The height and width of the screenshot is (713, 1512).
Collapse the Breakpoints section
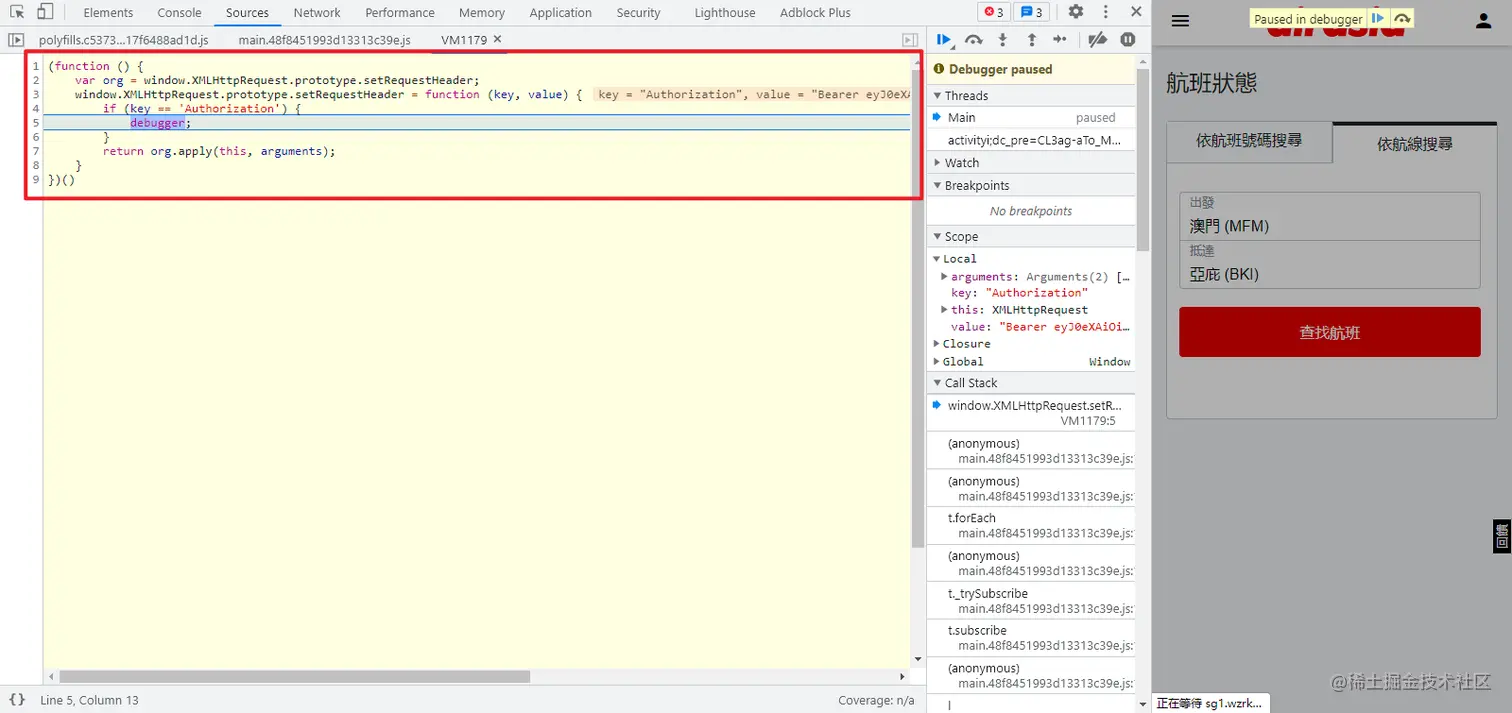coord(1031,186)
